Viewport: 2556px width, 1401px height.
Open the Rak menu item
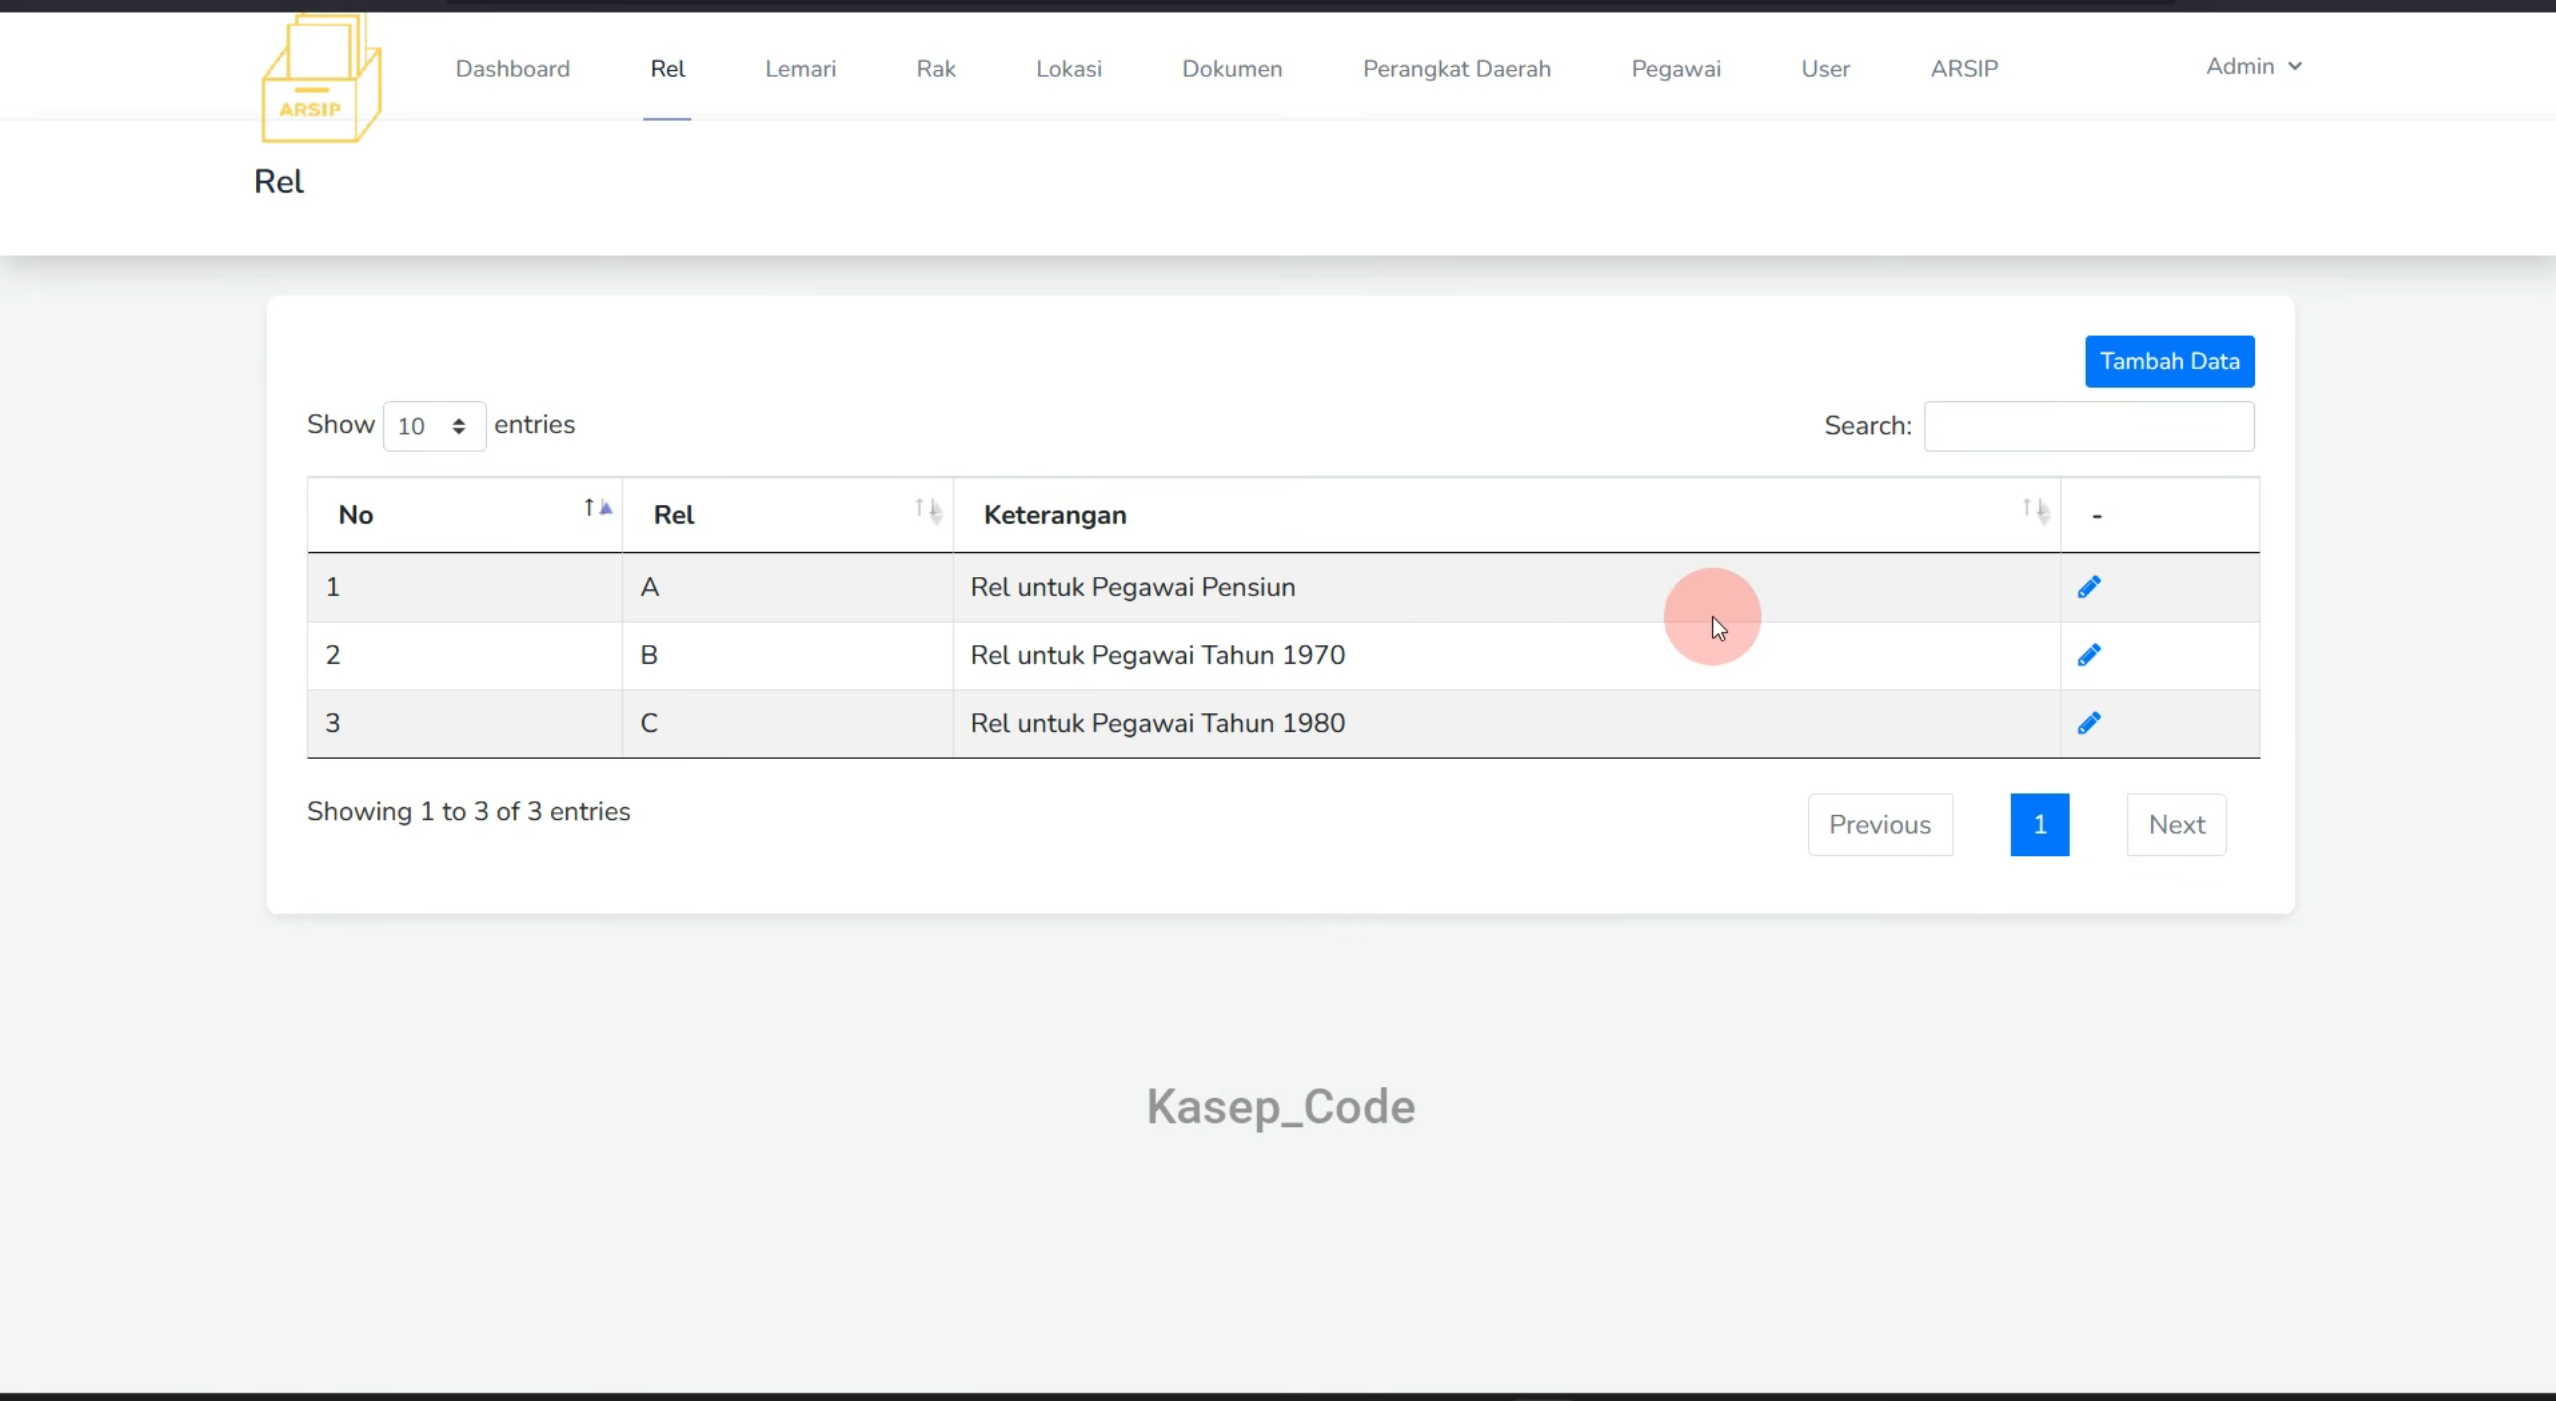pos(936,69)
